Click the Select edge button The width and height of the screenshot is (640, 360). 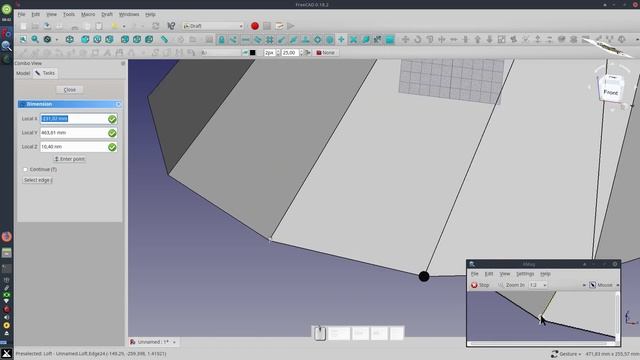(x=38, y=180)
